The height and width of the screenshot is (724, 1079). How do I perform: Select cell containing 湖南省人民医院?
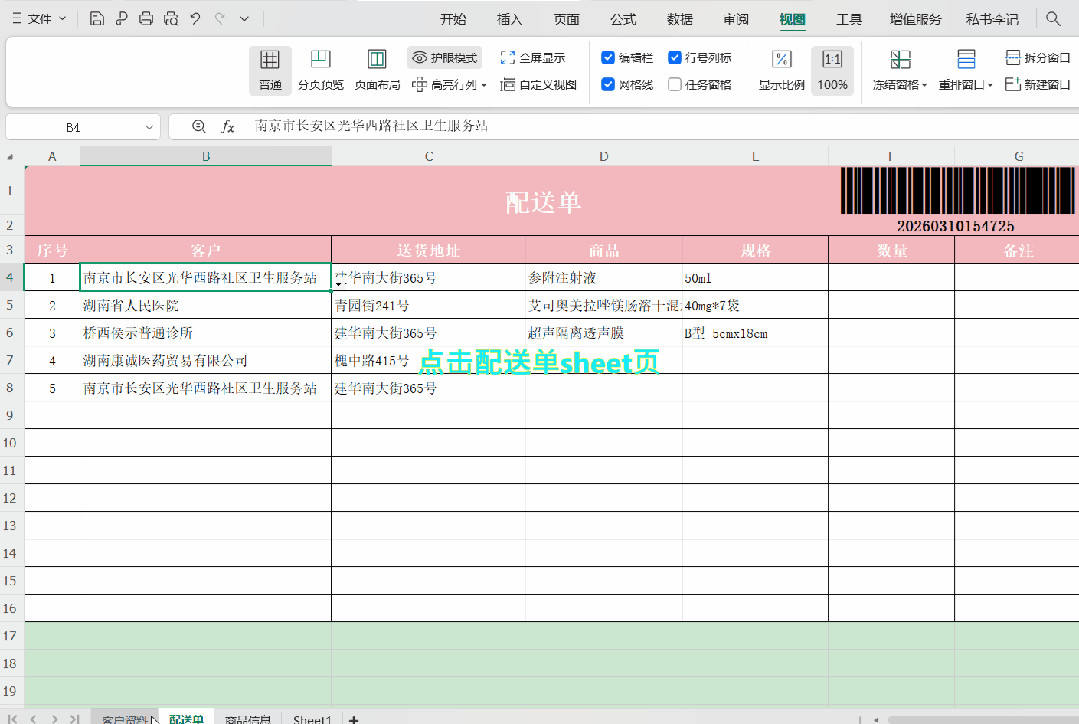[x=206, y=305]
